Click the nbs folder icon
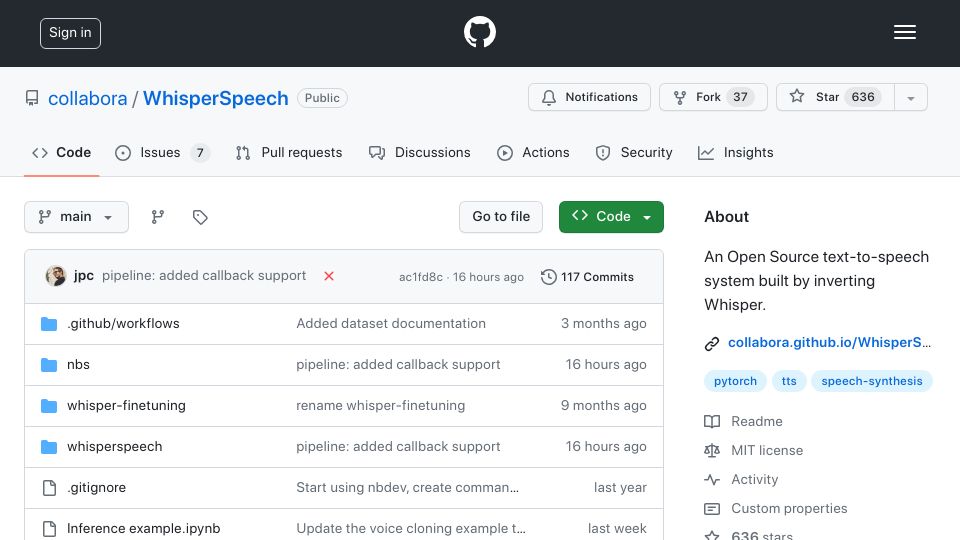This screenshot has width=960, height=540. 49,365
